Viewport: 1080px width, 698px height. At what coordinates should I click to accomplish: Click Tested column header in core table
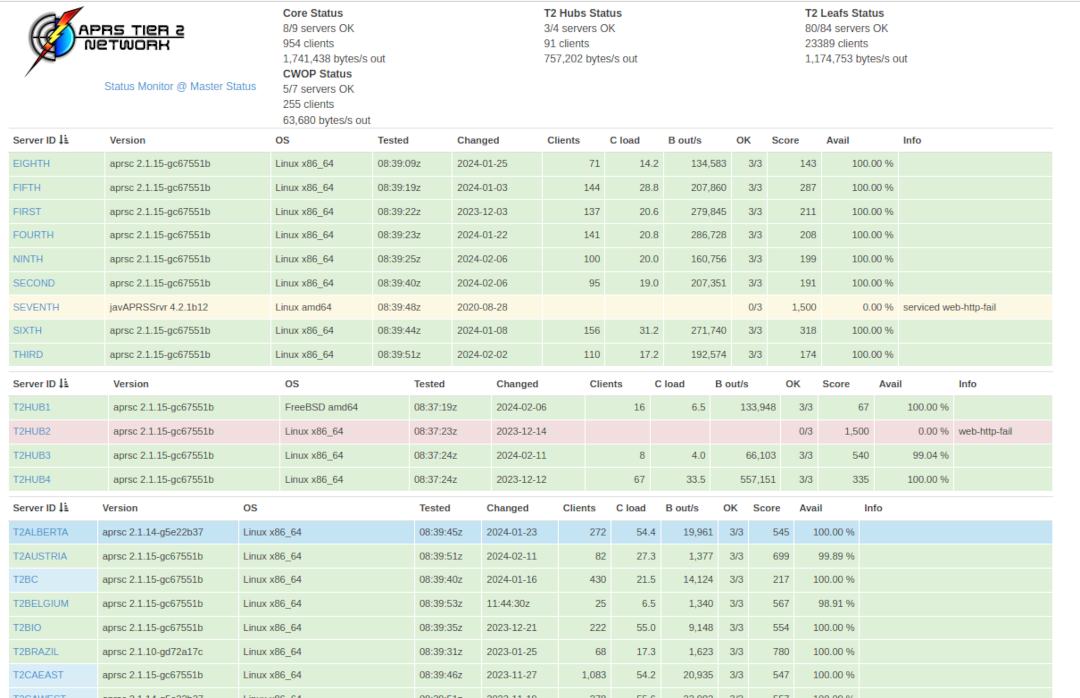point(393,140)
